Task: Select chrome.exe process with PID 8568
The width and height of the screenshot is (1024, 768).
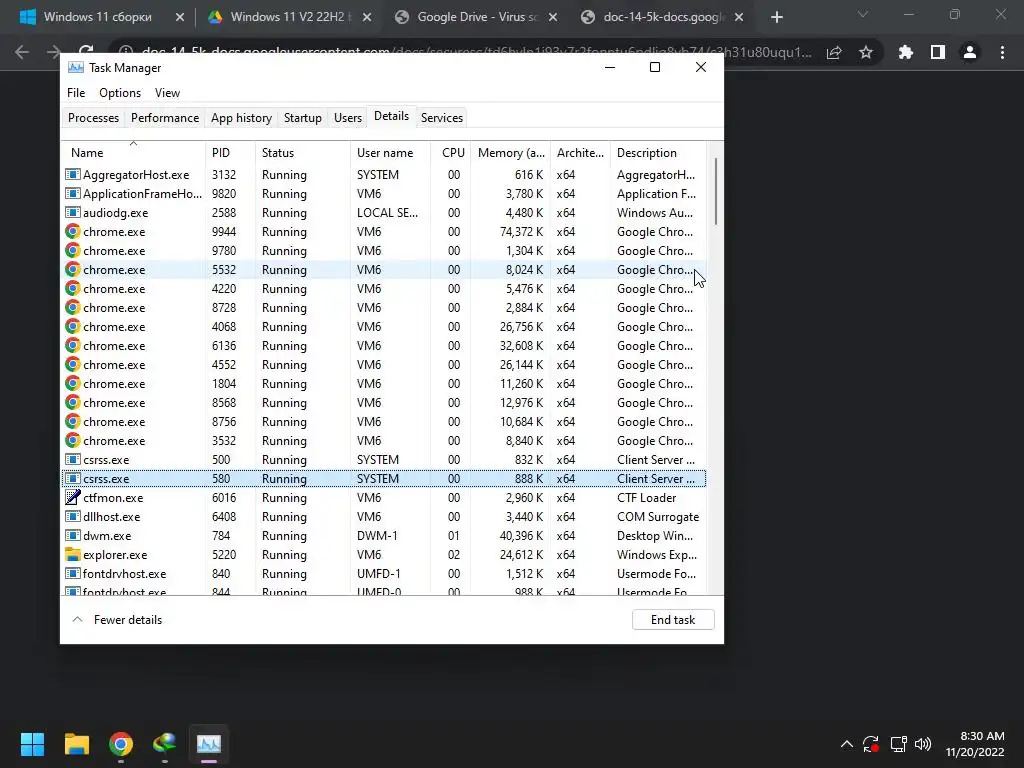Action: (x=384, y=403)
